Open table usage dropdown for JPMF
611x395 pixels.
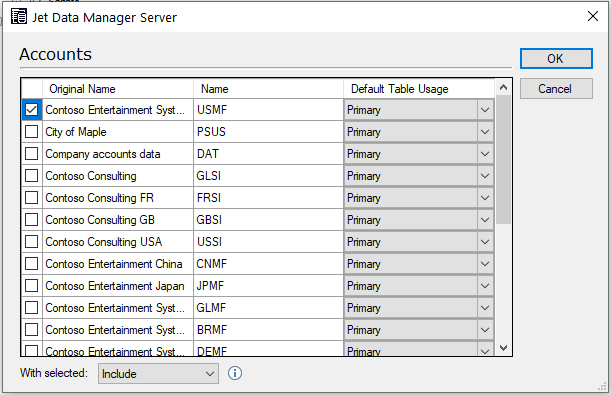pos(485,286)
